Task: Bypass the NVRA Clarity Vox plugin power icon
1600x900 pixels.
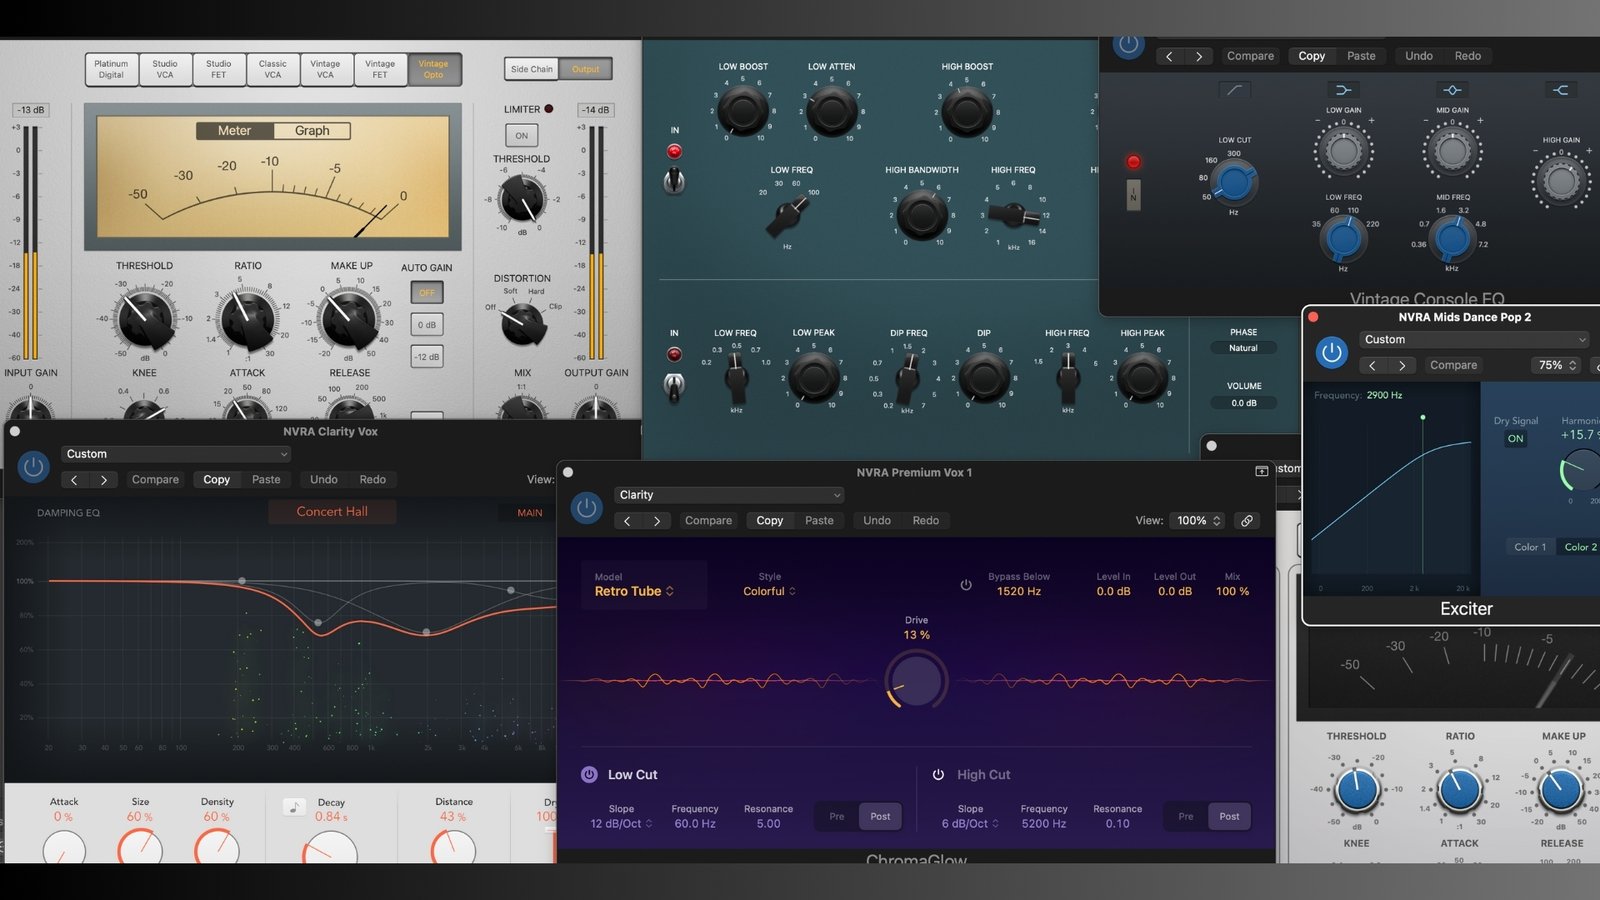Action: pos(34,467)
